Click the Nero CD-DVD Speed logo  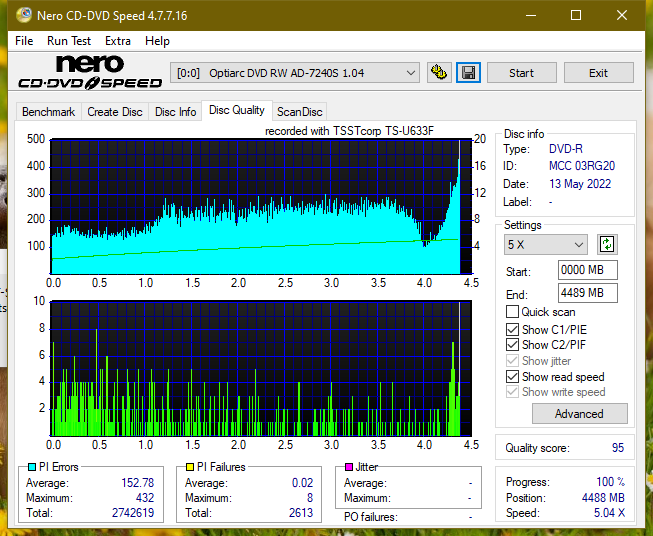90,72
